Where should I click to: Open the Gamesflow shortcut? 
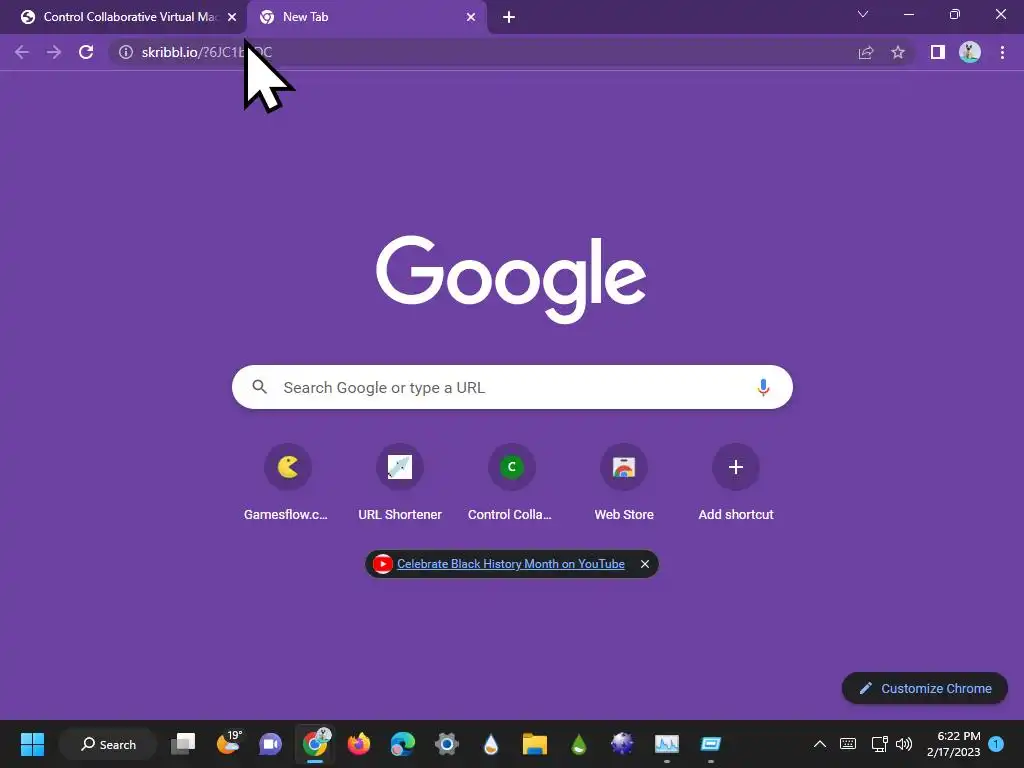point(287,483)
